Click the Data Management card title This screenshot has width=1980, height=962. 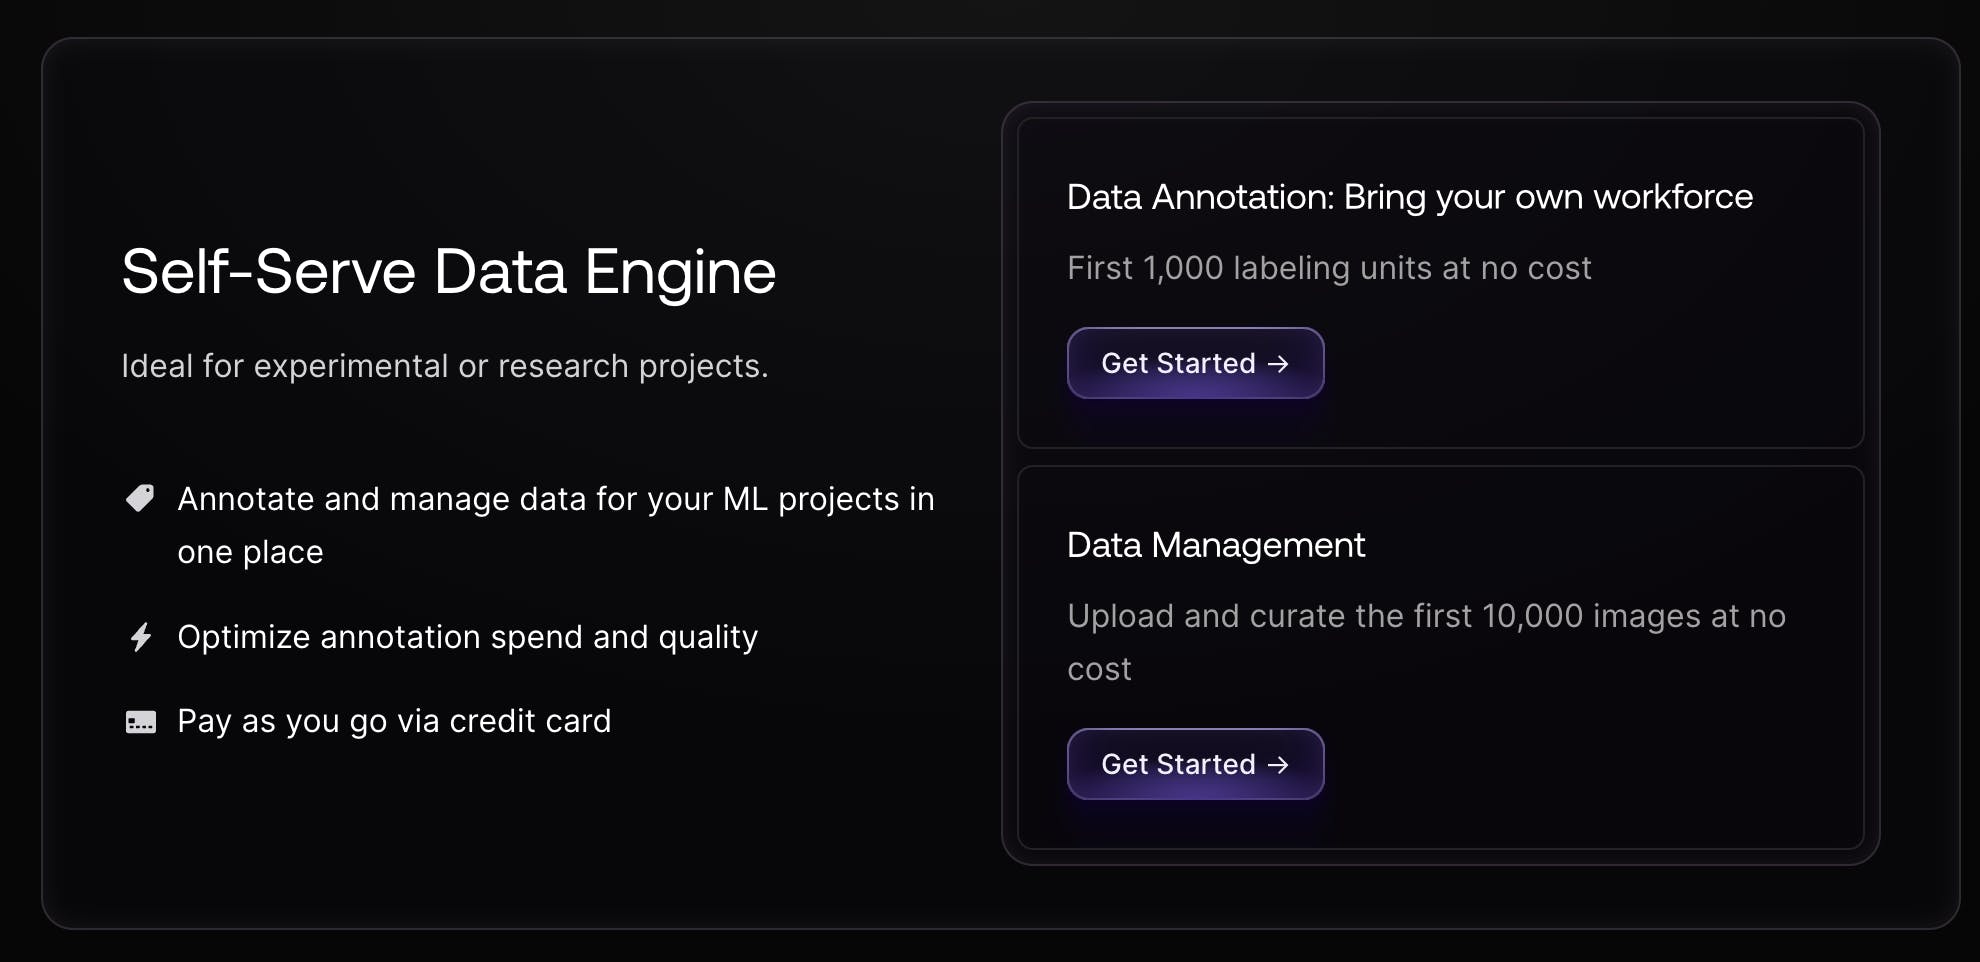tap(1215, 545)
